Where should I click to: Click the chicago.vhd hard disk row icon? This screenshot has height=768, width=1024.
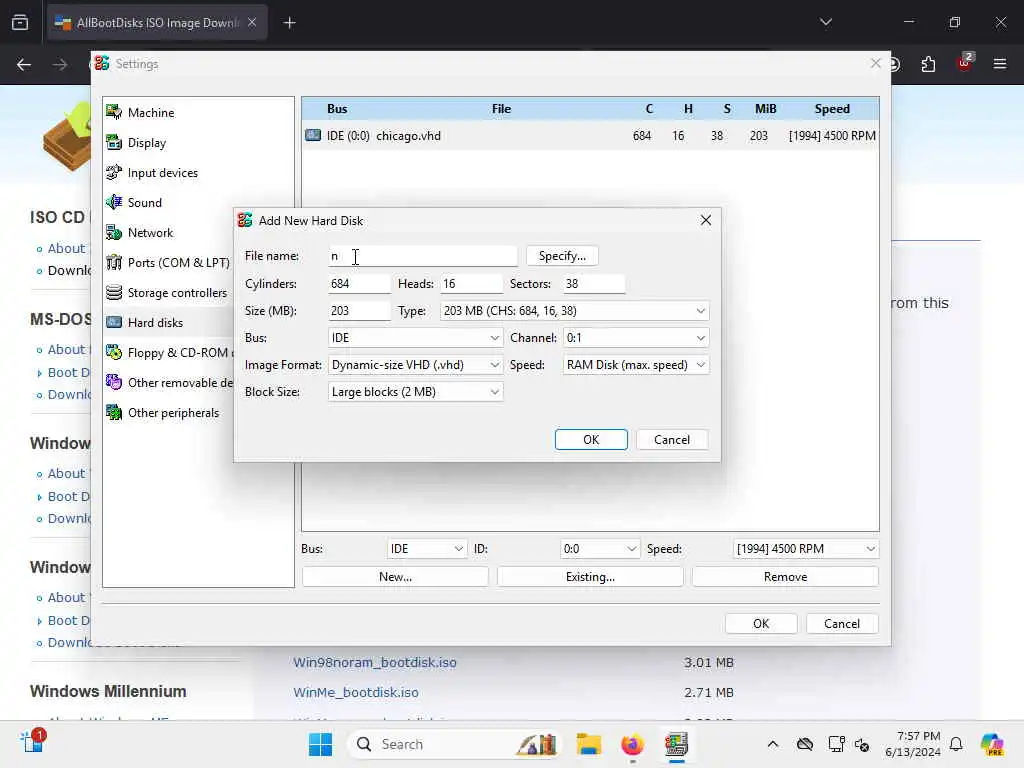[313, 136]
